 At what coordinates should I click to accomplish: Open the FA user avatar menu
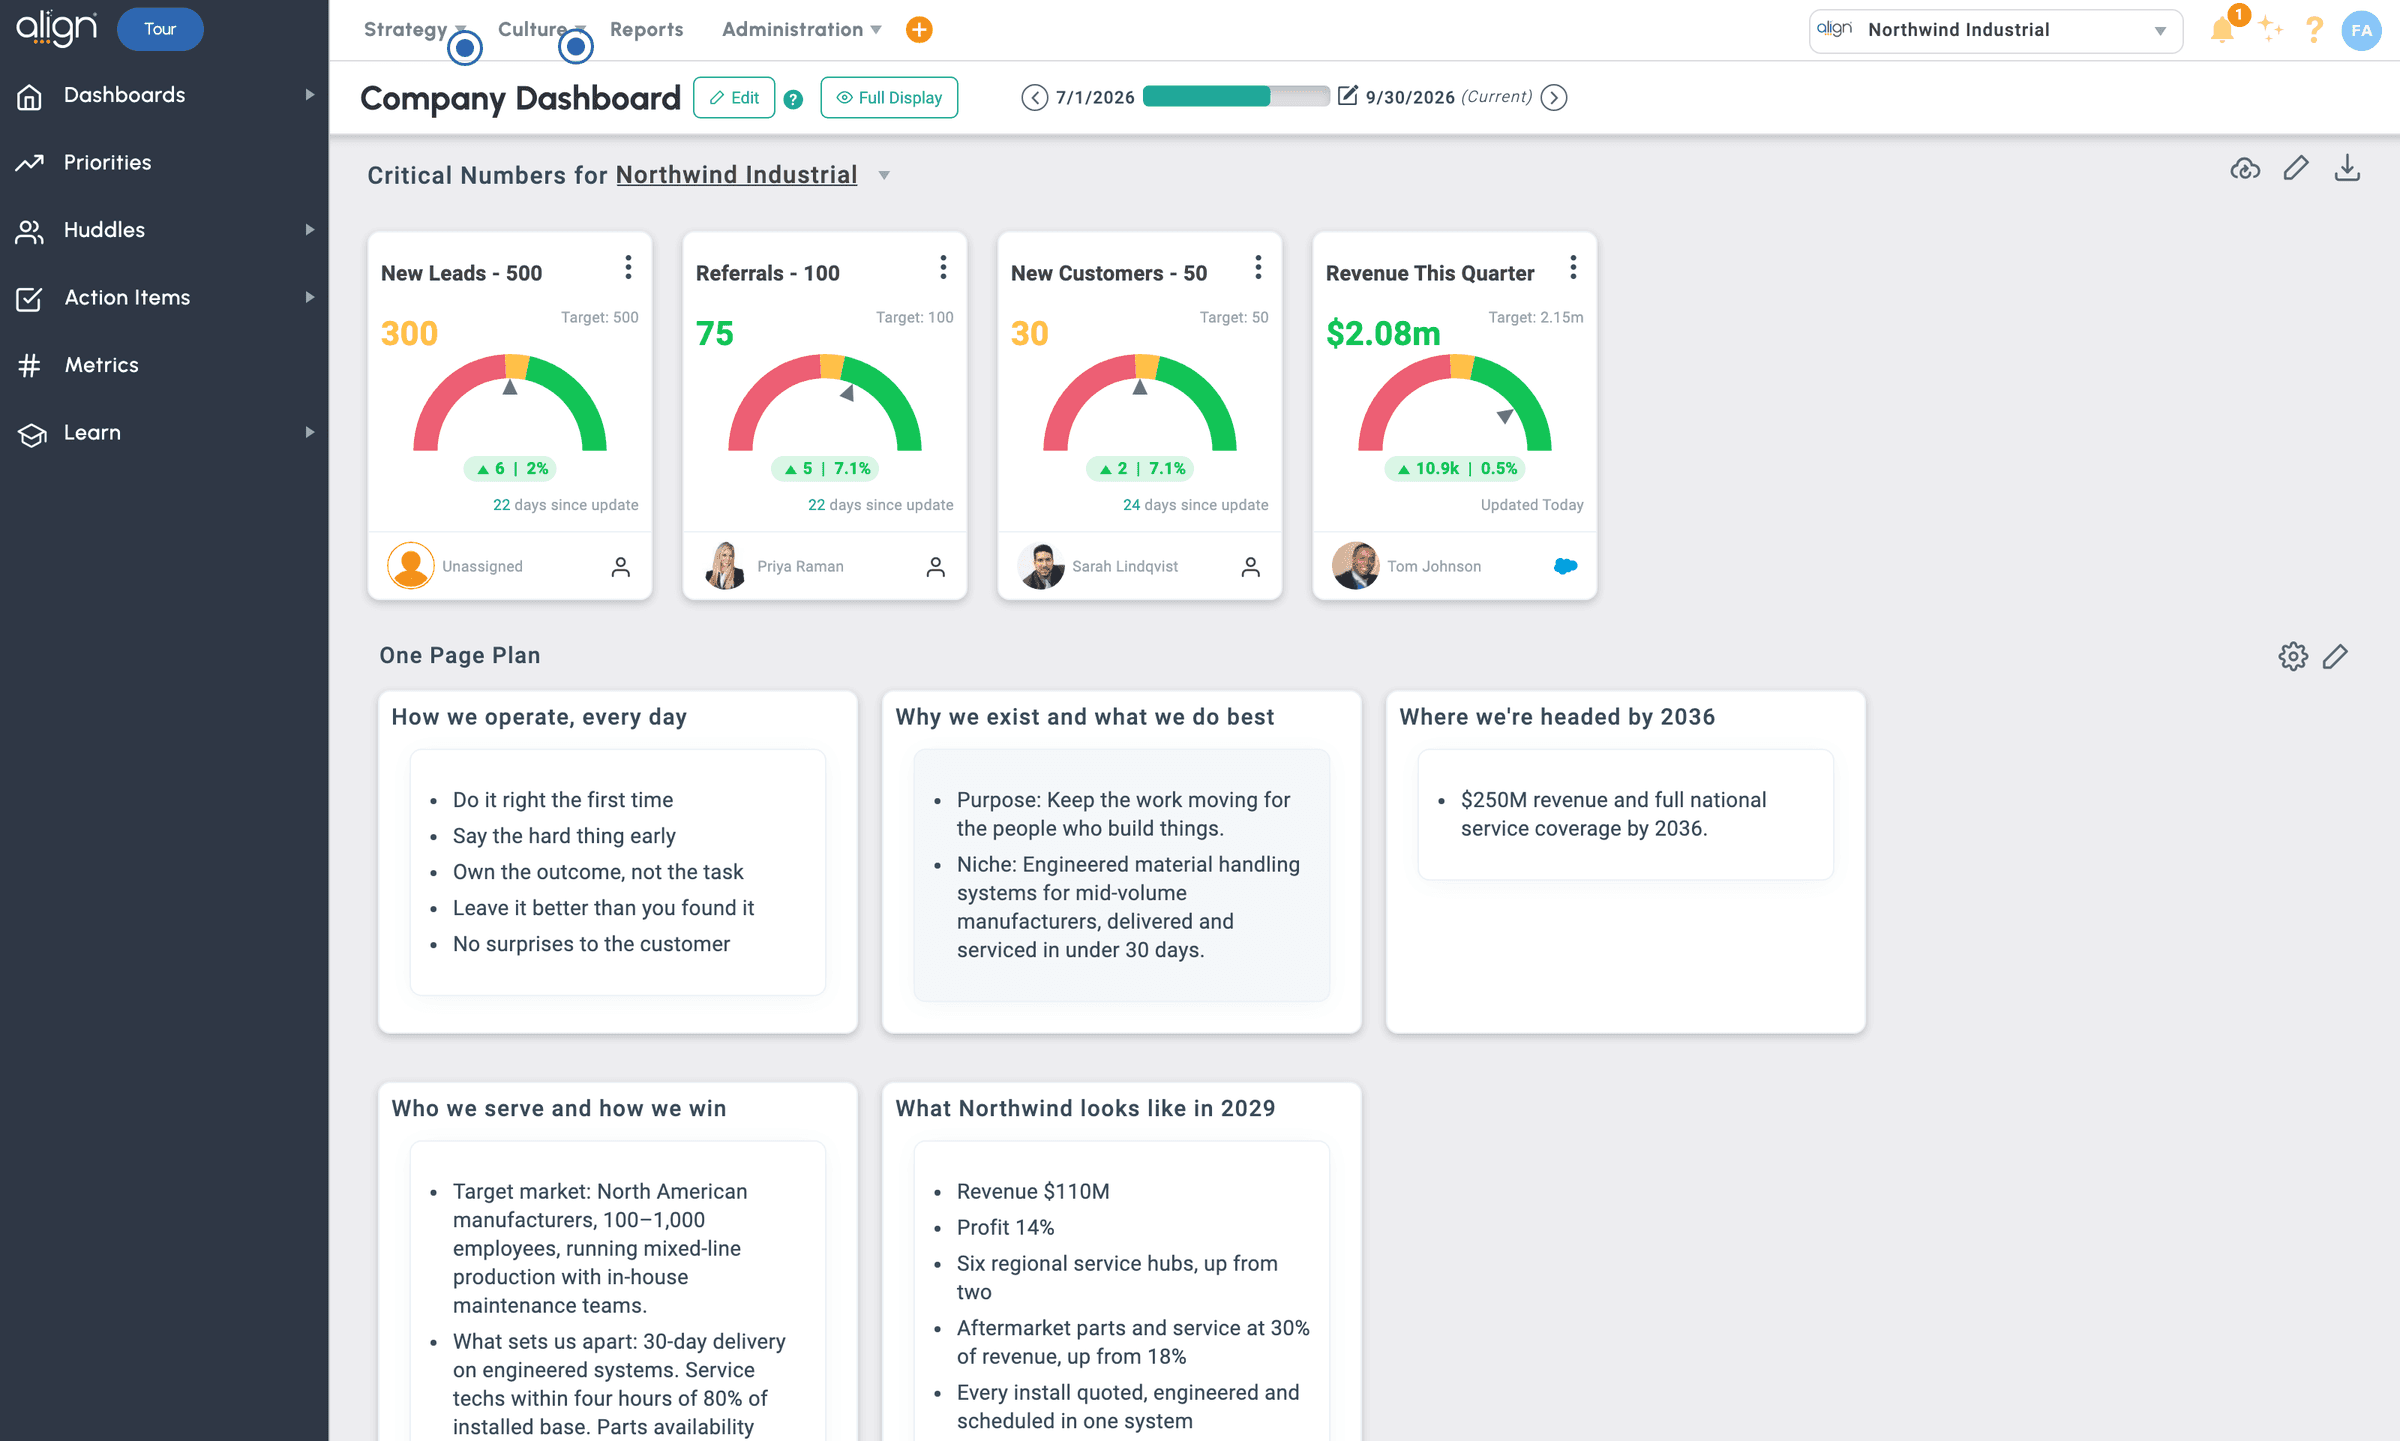point(2361,30)
